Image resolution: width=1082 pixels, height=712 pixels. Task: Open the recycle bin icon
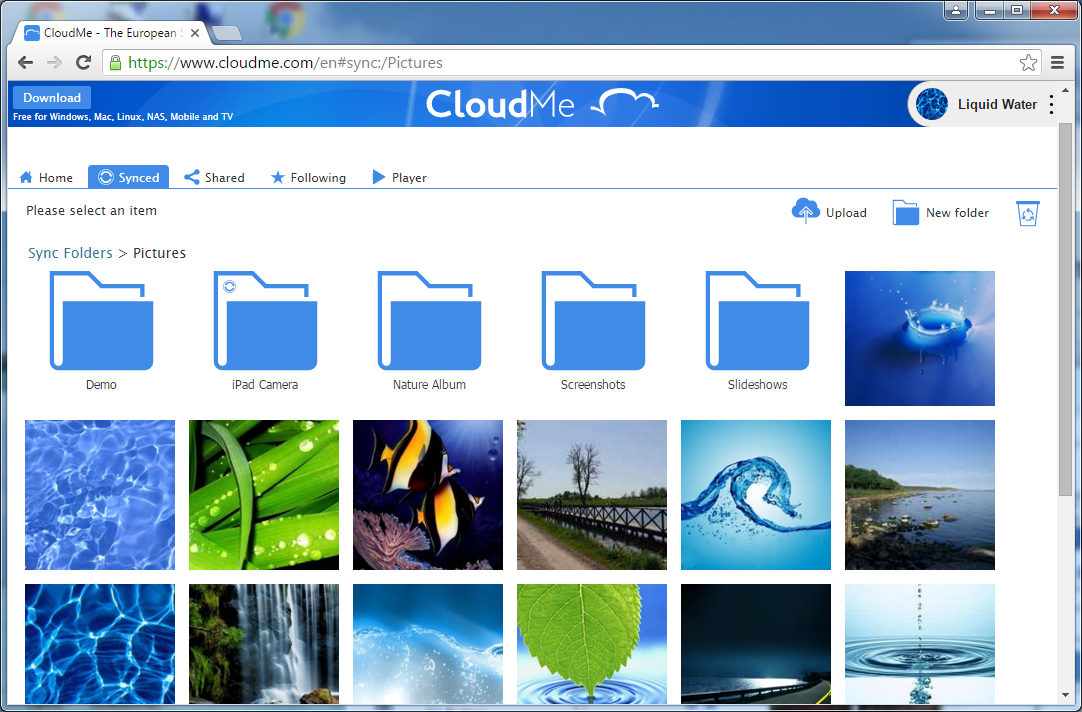pos(1027,213)
